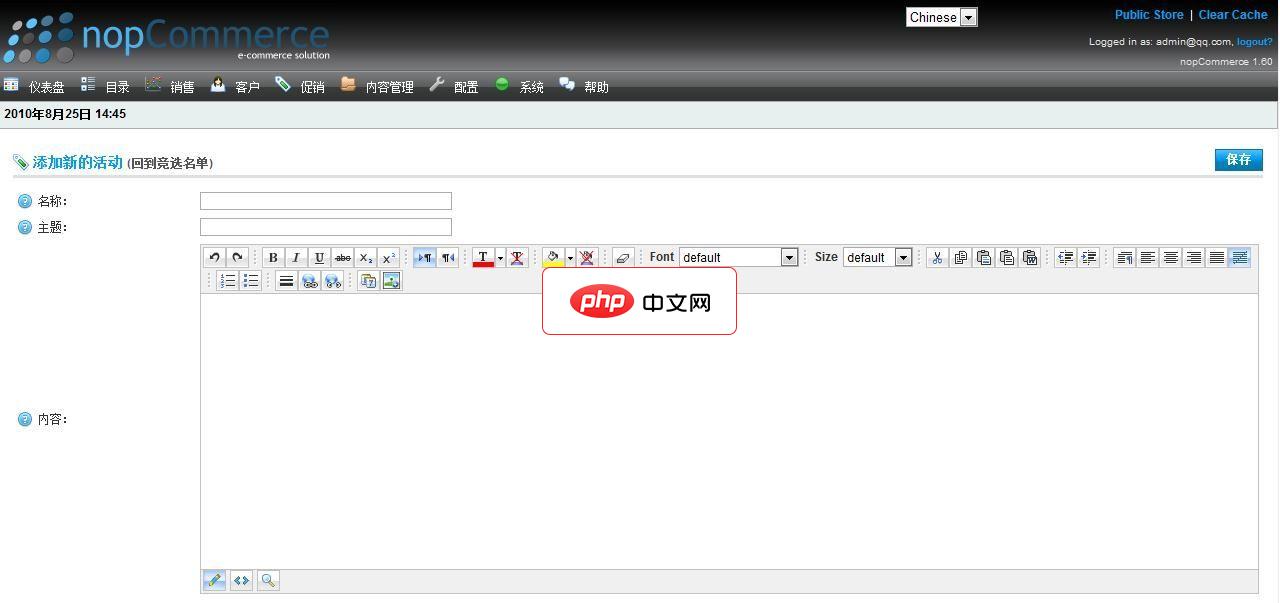Open the text color dropdown arrow
This screenshot has width=1280, height=603.
click(501, 257)
